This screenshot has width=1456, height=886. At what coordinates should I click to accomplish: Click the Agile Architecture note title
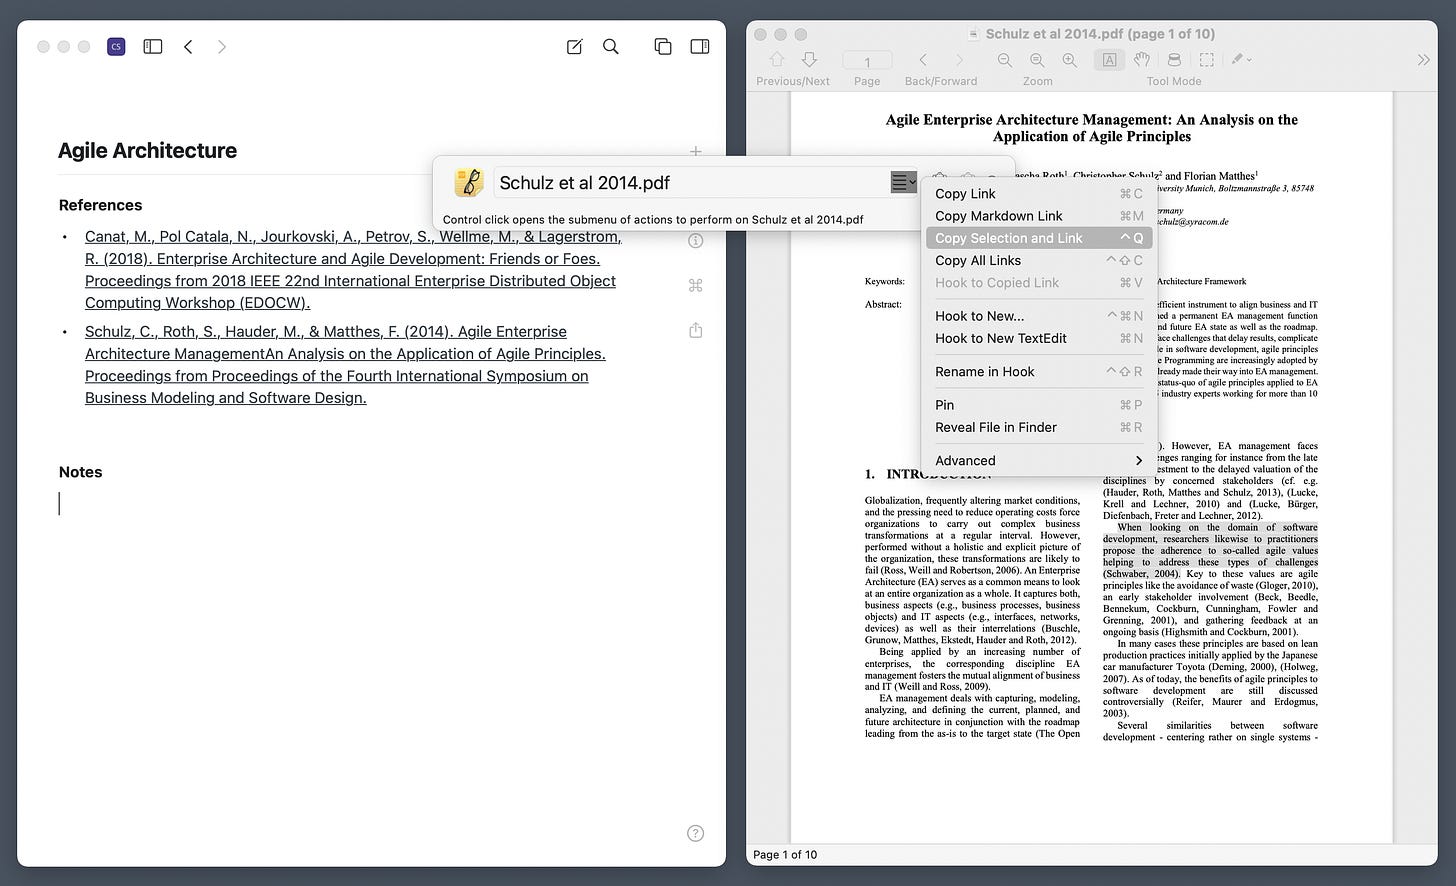click(147, 151)
